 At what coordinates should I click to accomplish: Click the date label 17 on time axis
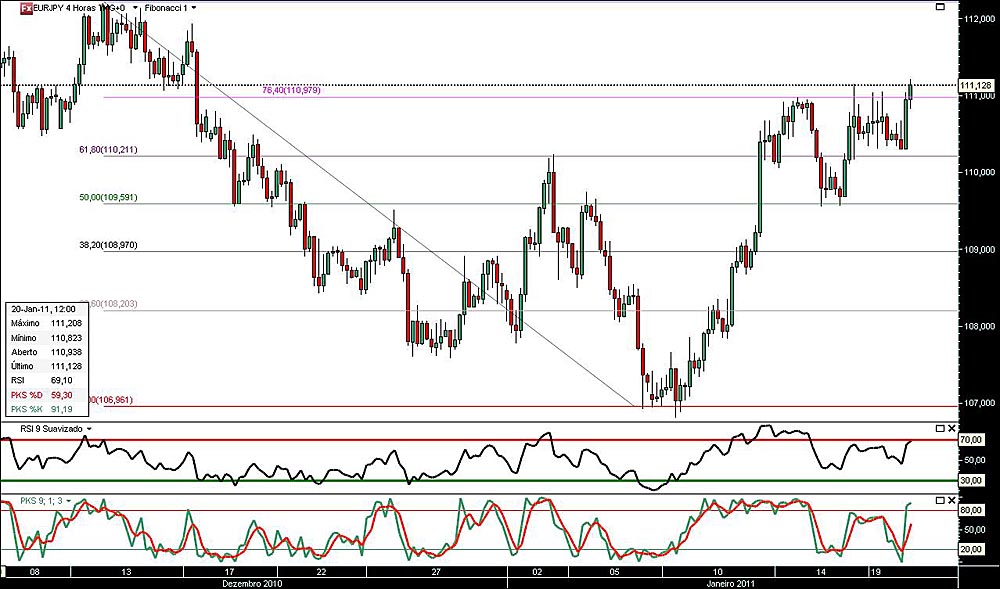click(230, 572)
